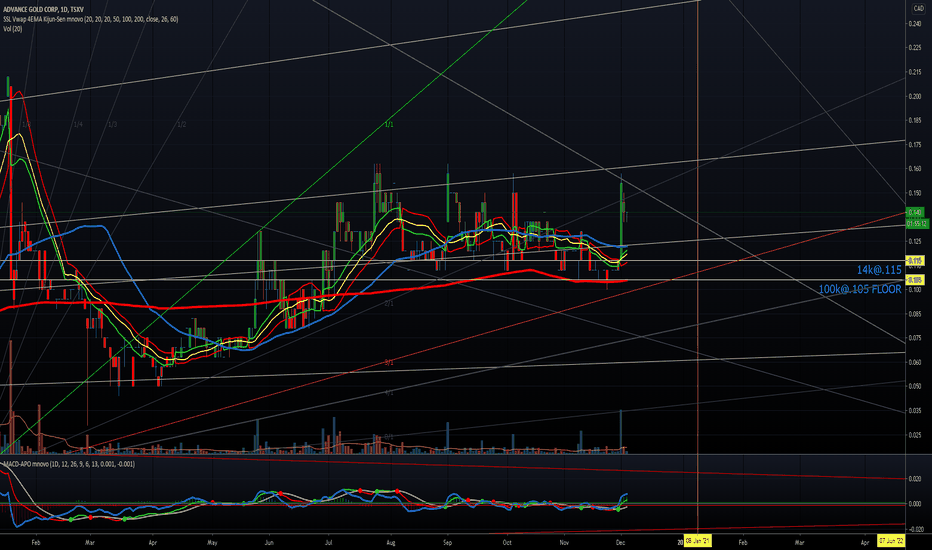Click the 0.160 price scale label

(914, 169)
